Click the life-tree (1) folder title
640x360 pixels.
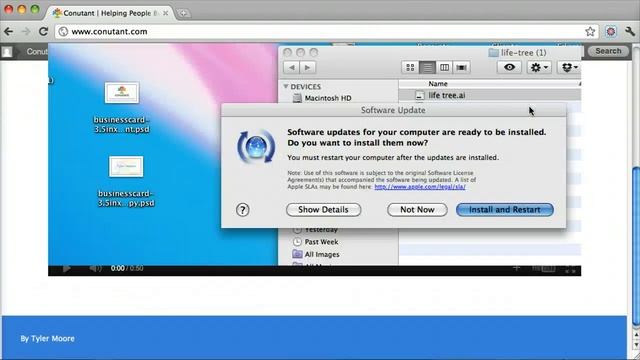point(518,53)
